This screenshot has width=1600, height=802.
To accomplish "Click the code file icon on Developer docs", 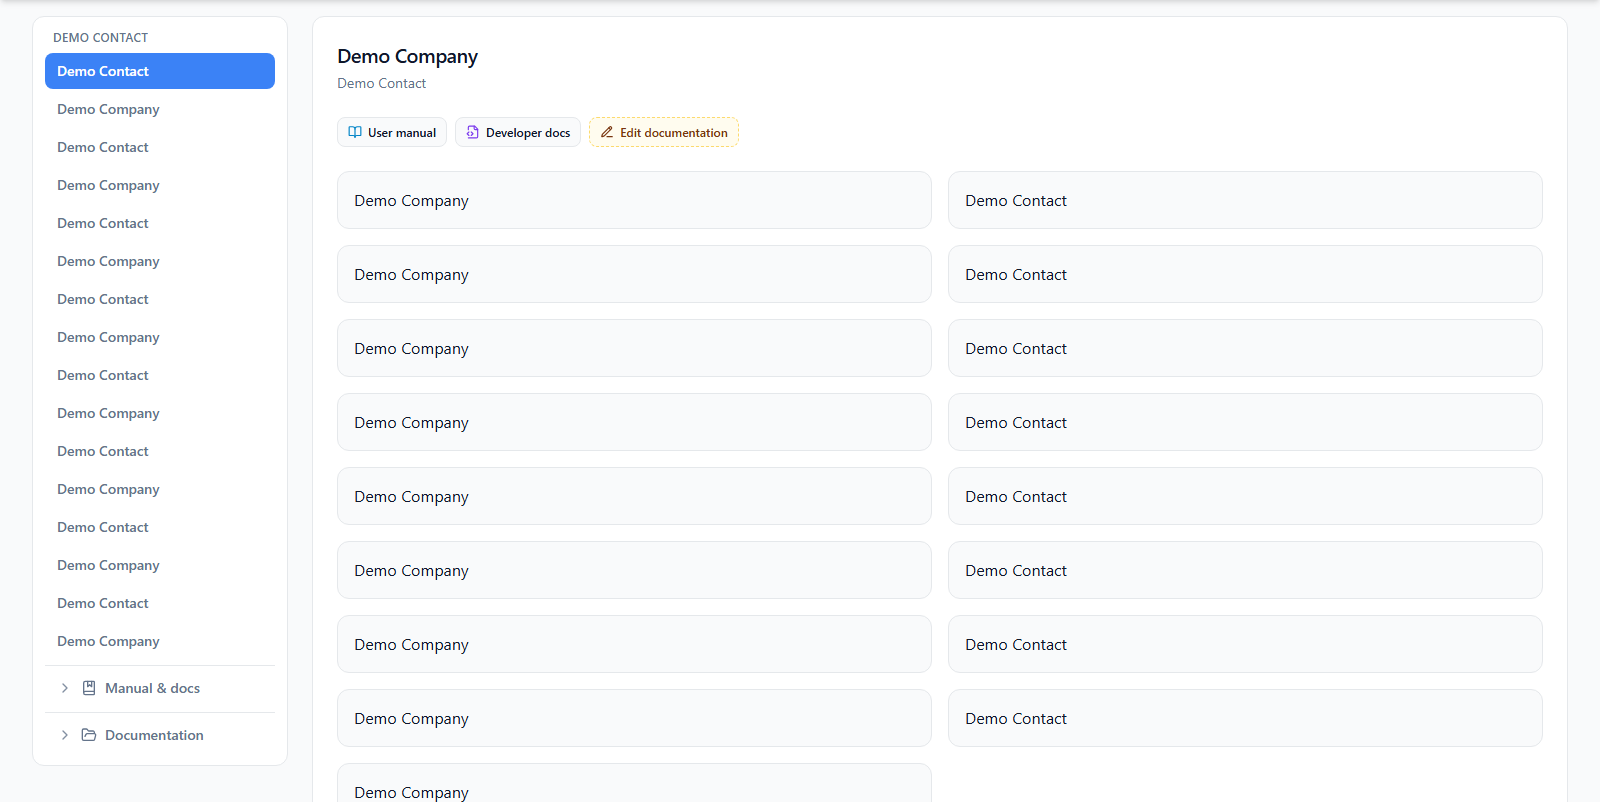I will (473, 132).
